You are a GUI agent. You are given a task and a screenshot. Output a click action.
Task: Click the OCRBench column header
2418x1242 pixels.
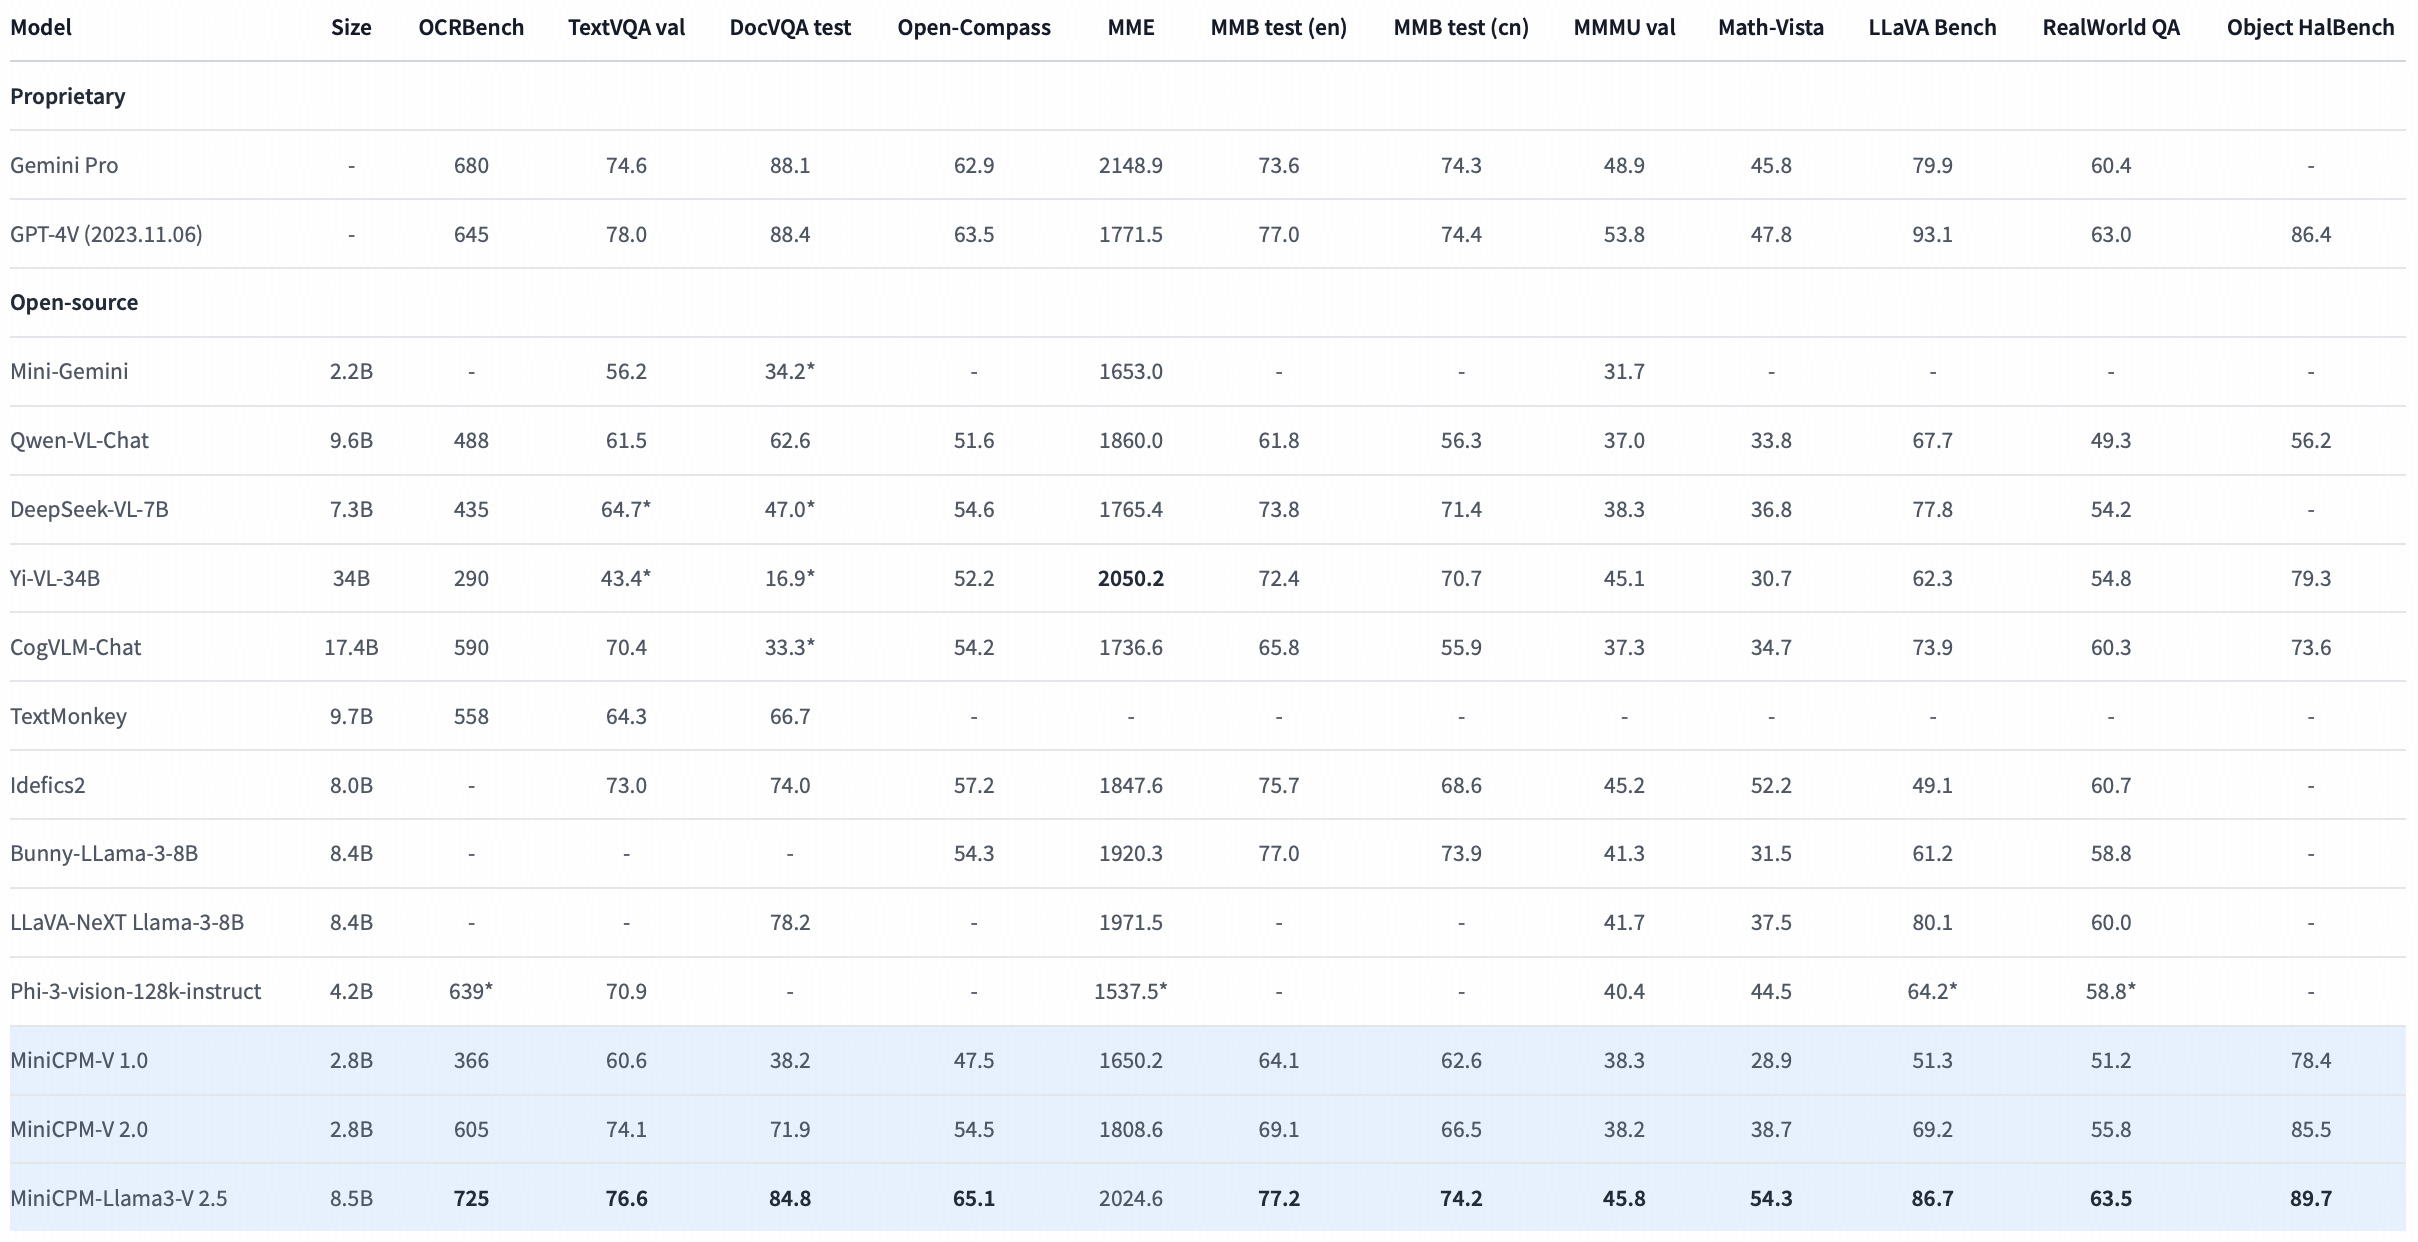pyautogui.click(x=471, y=28)
